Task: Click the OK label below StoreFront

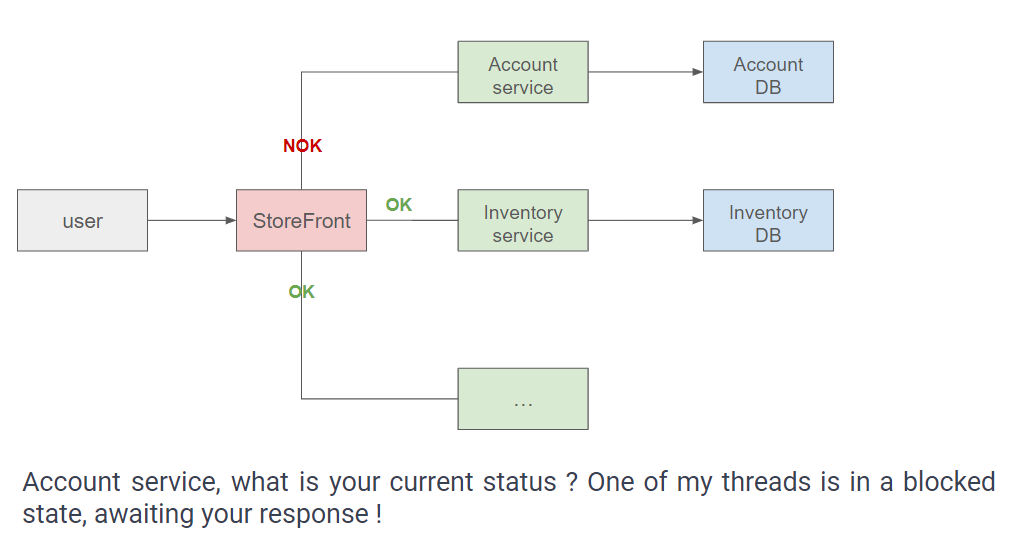Action: (x=301, y=292)
